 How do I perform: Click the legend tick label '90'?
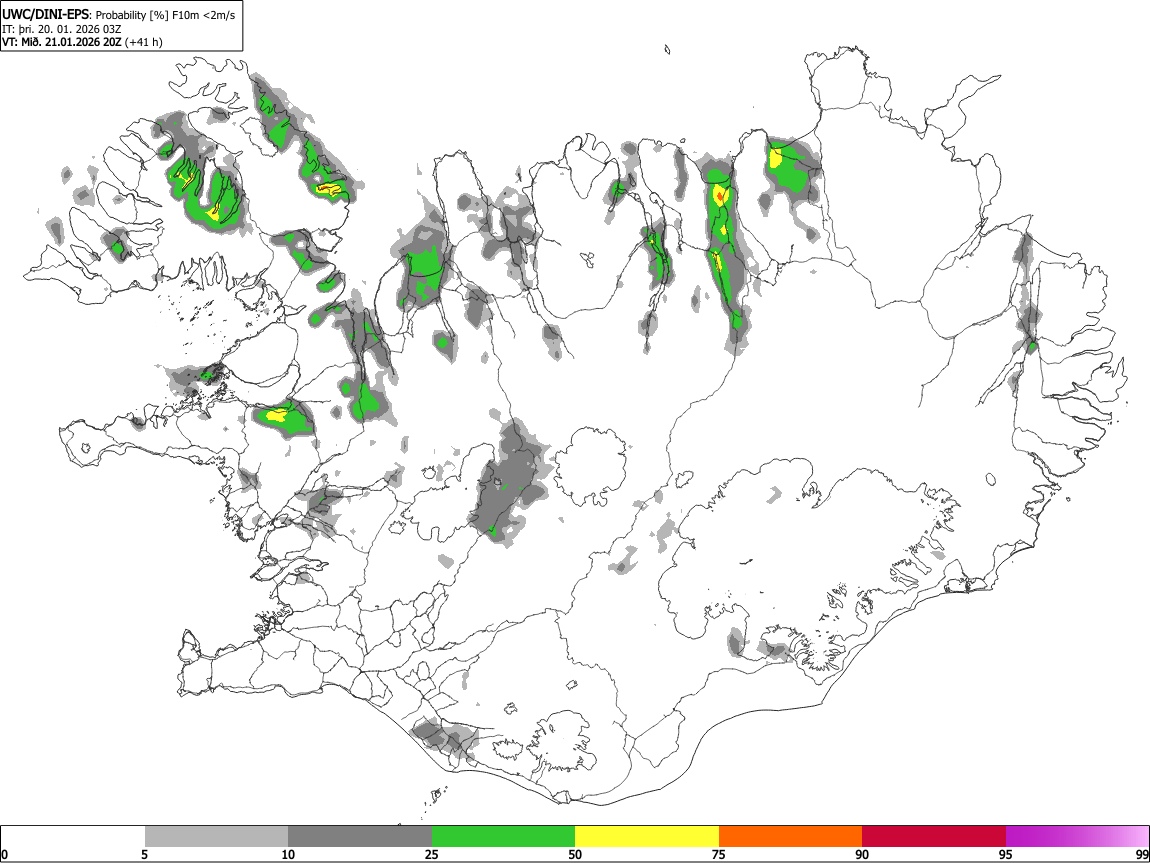pyautogui.click(x=862, y=854)
